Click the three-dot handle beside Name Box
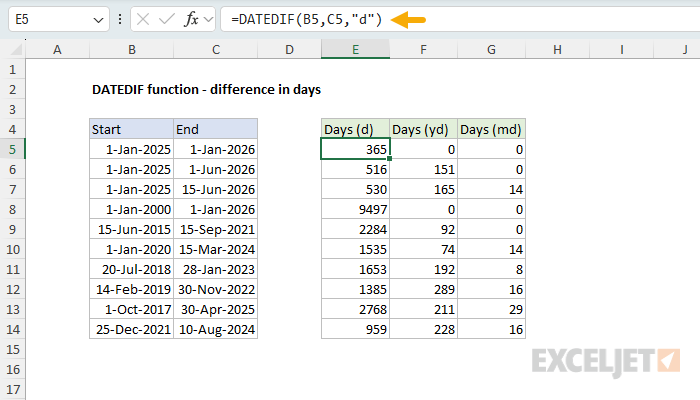Screen dimensions: 700x400 point(120,19)
